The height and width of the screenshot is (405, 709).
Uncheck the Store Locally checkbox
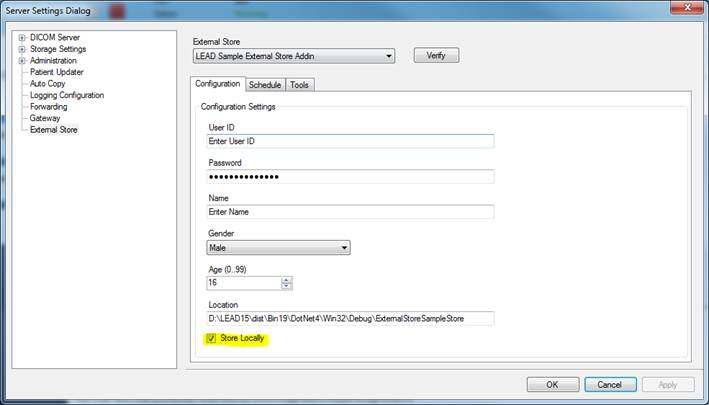click(212, 339)
